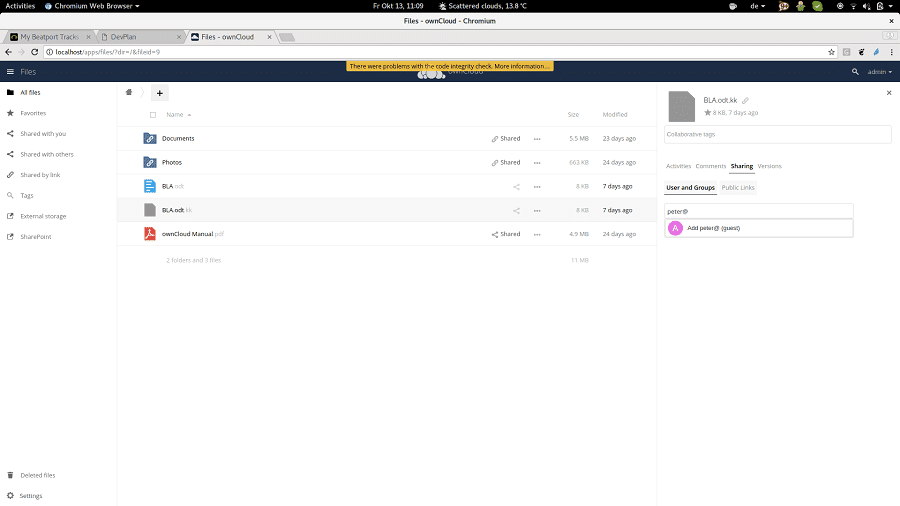Open more actions for Documents row
Screen dimensions: 900x506
pos(537,139)
